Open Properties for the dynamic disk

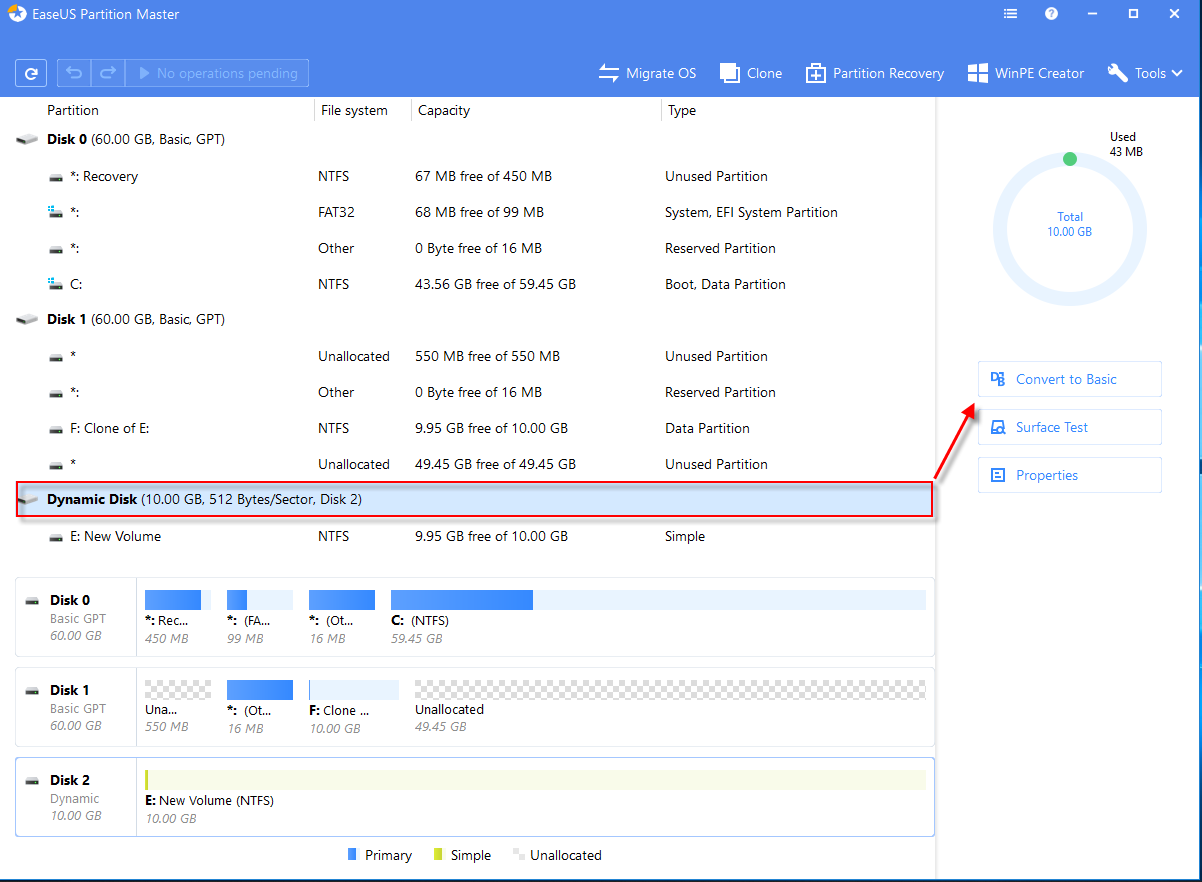(x=1069, y=475)
